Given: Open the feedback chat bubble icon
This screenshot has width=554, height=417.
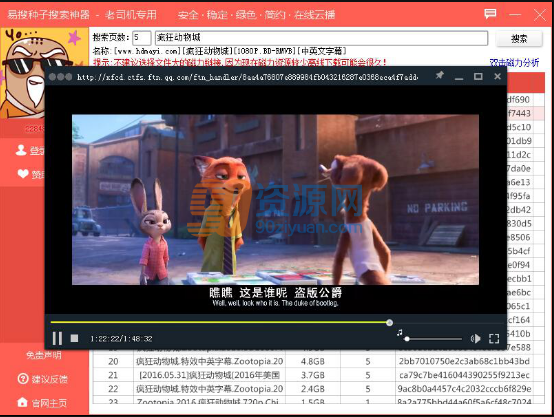Looking at the screenshot, I should [490, 14].
